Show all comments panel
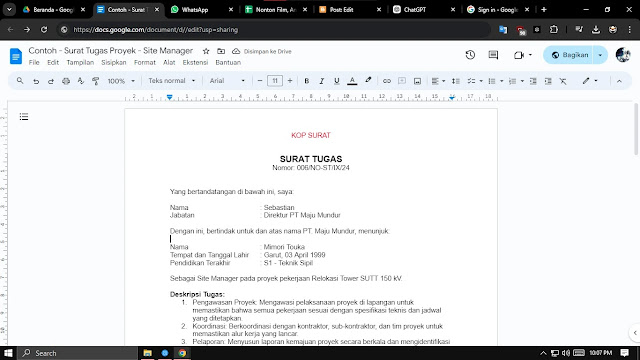 click(493, 55)
